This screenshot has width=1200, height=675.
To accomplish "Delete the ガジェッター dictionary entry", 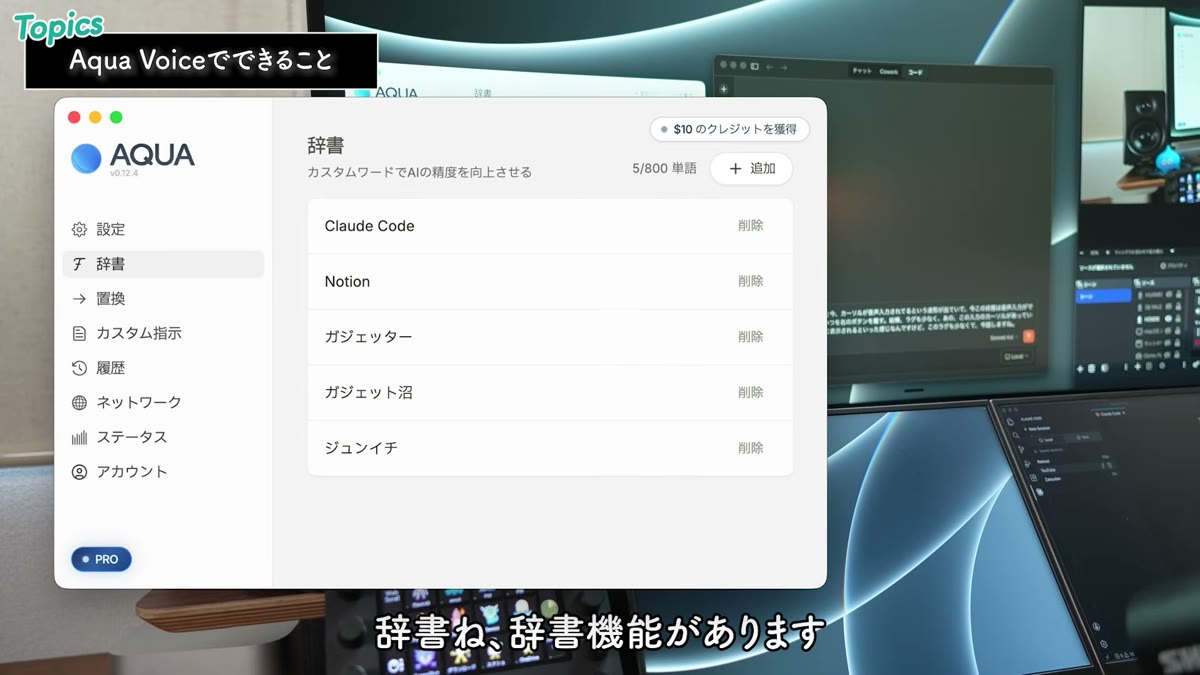I will (751, 337).
